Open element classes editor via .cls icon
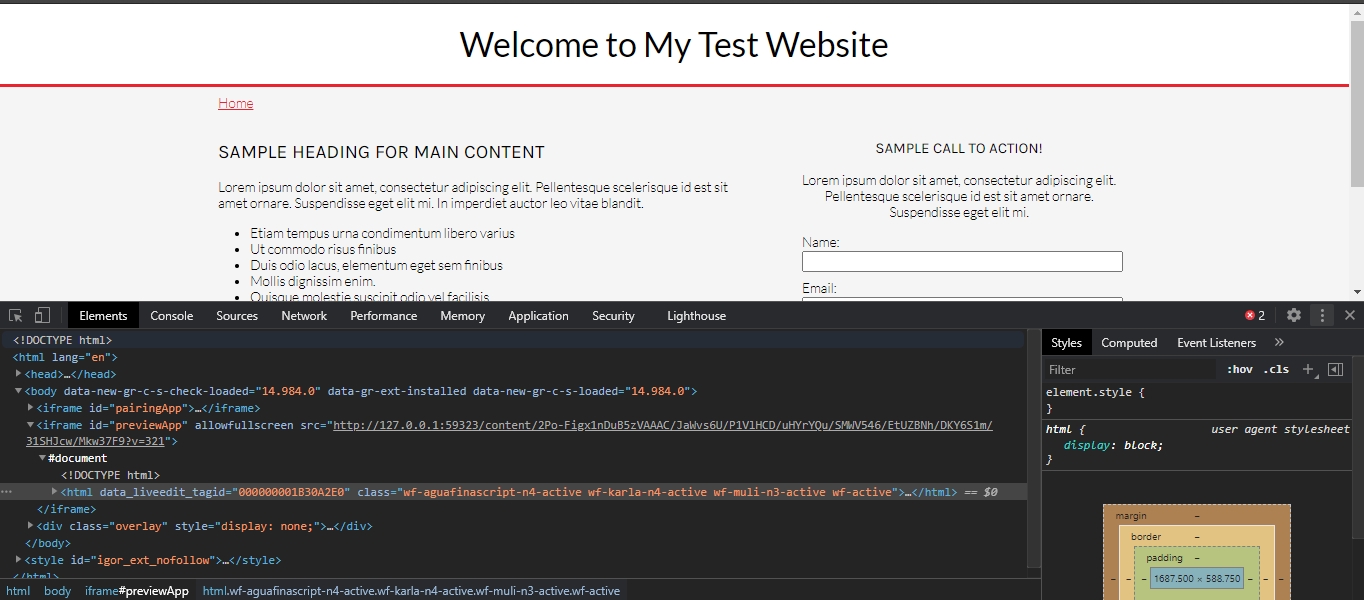This screenshot has height=600, width=1364. click(x=1276, y=369)
